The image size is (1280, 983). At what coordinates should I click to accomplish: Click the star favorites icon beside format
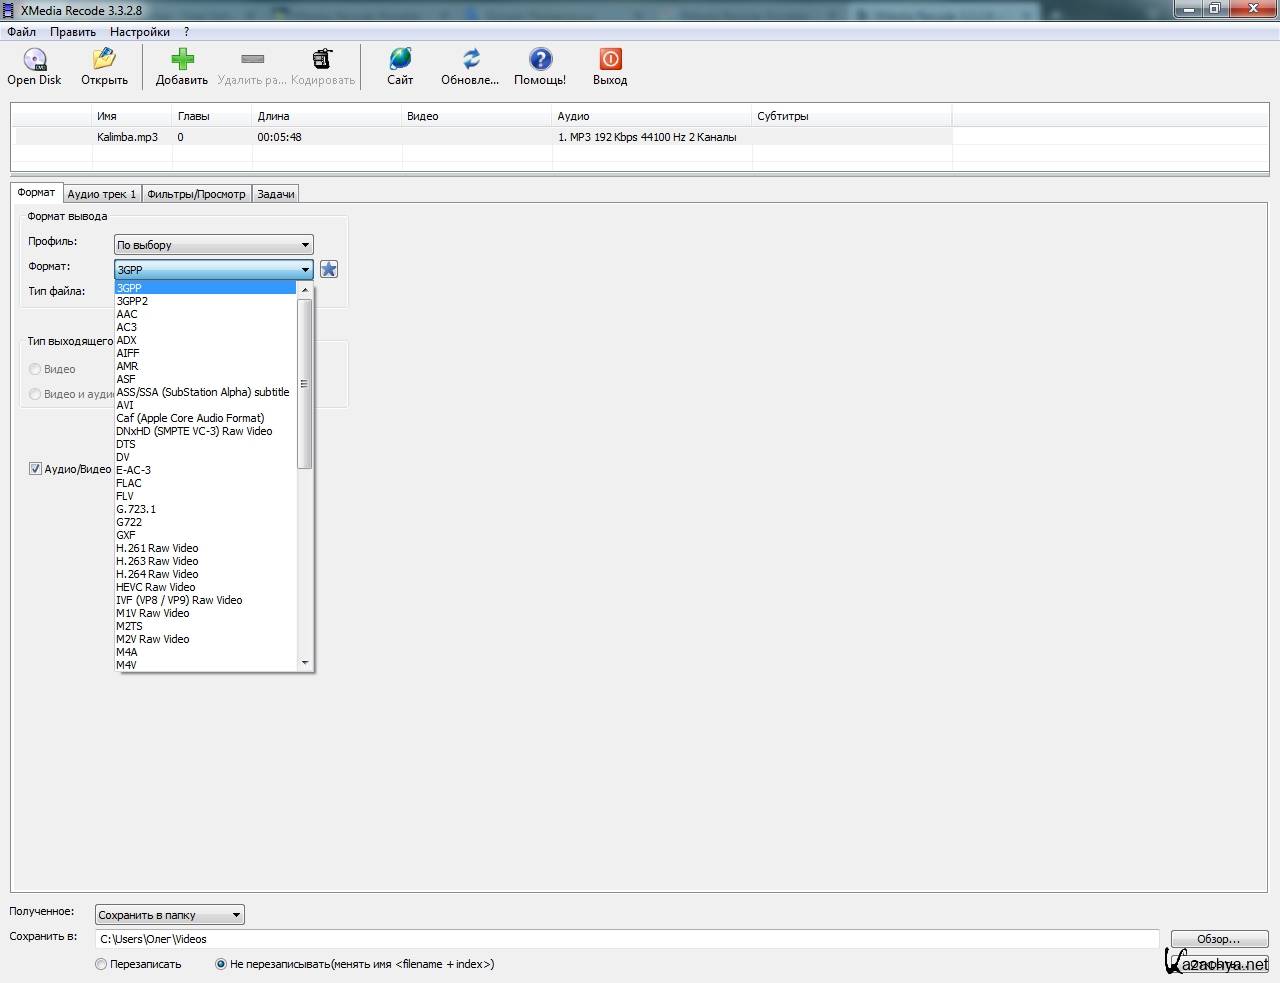[329, 269]
